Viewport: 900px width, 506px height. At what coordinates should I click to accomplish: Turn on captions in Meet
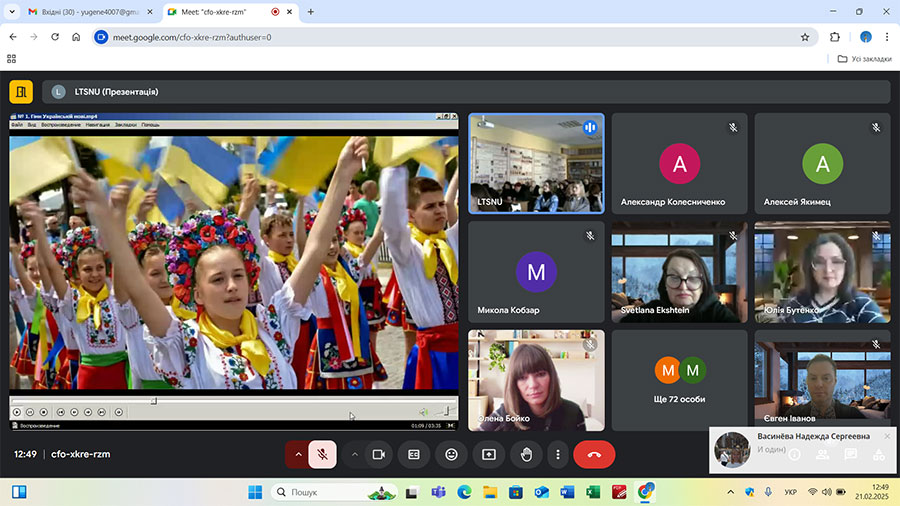pyautogui.click(x=415, y=454)
